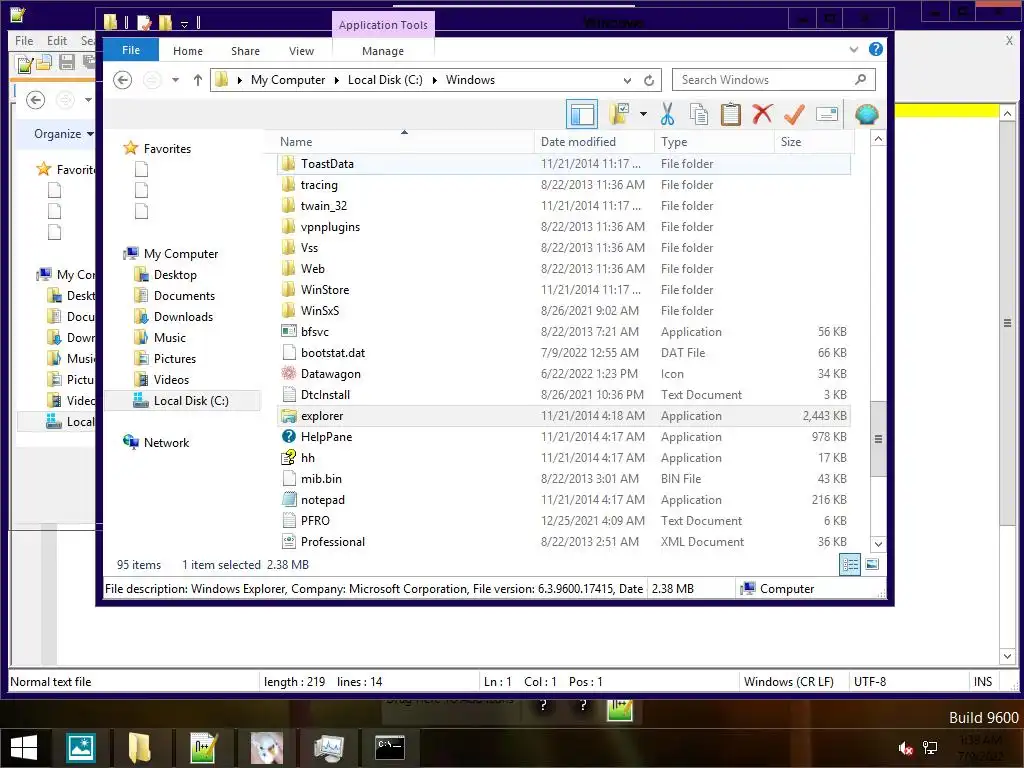Open the View ribbon tab
Viewport: 1024px width, 768px height.
301,51
